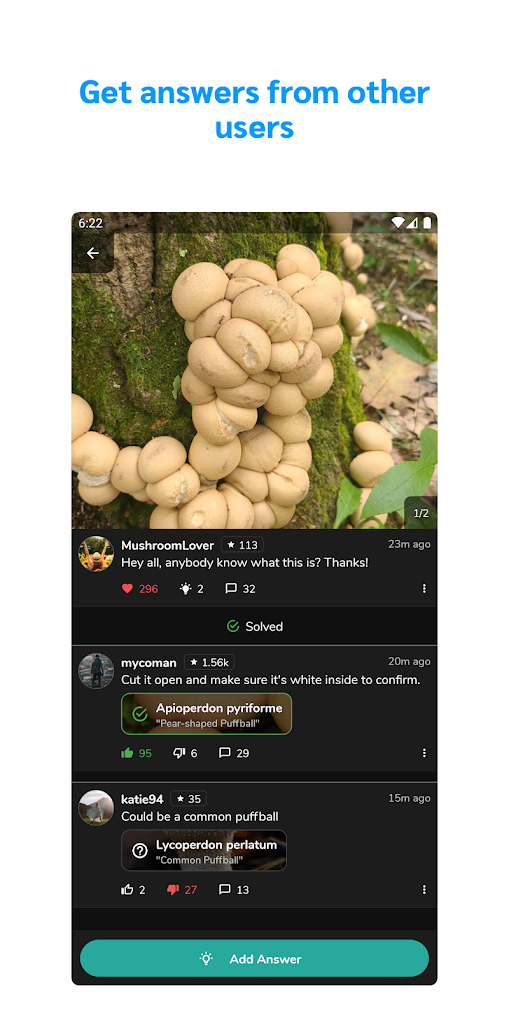This screenshot has width=509, height=1018.
Task: Tap the lightbulb answers icon on the post
Action: pos(185,589)
